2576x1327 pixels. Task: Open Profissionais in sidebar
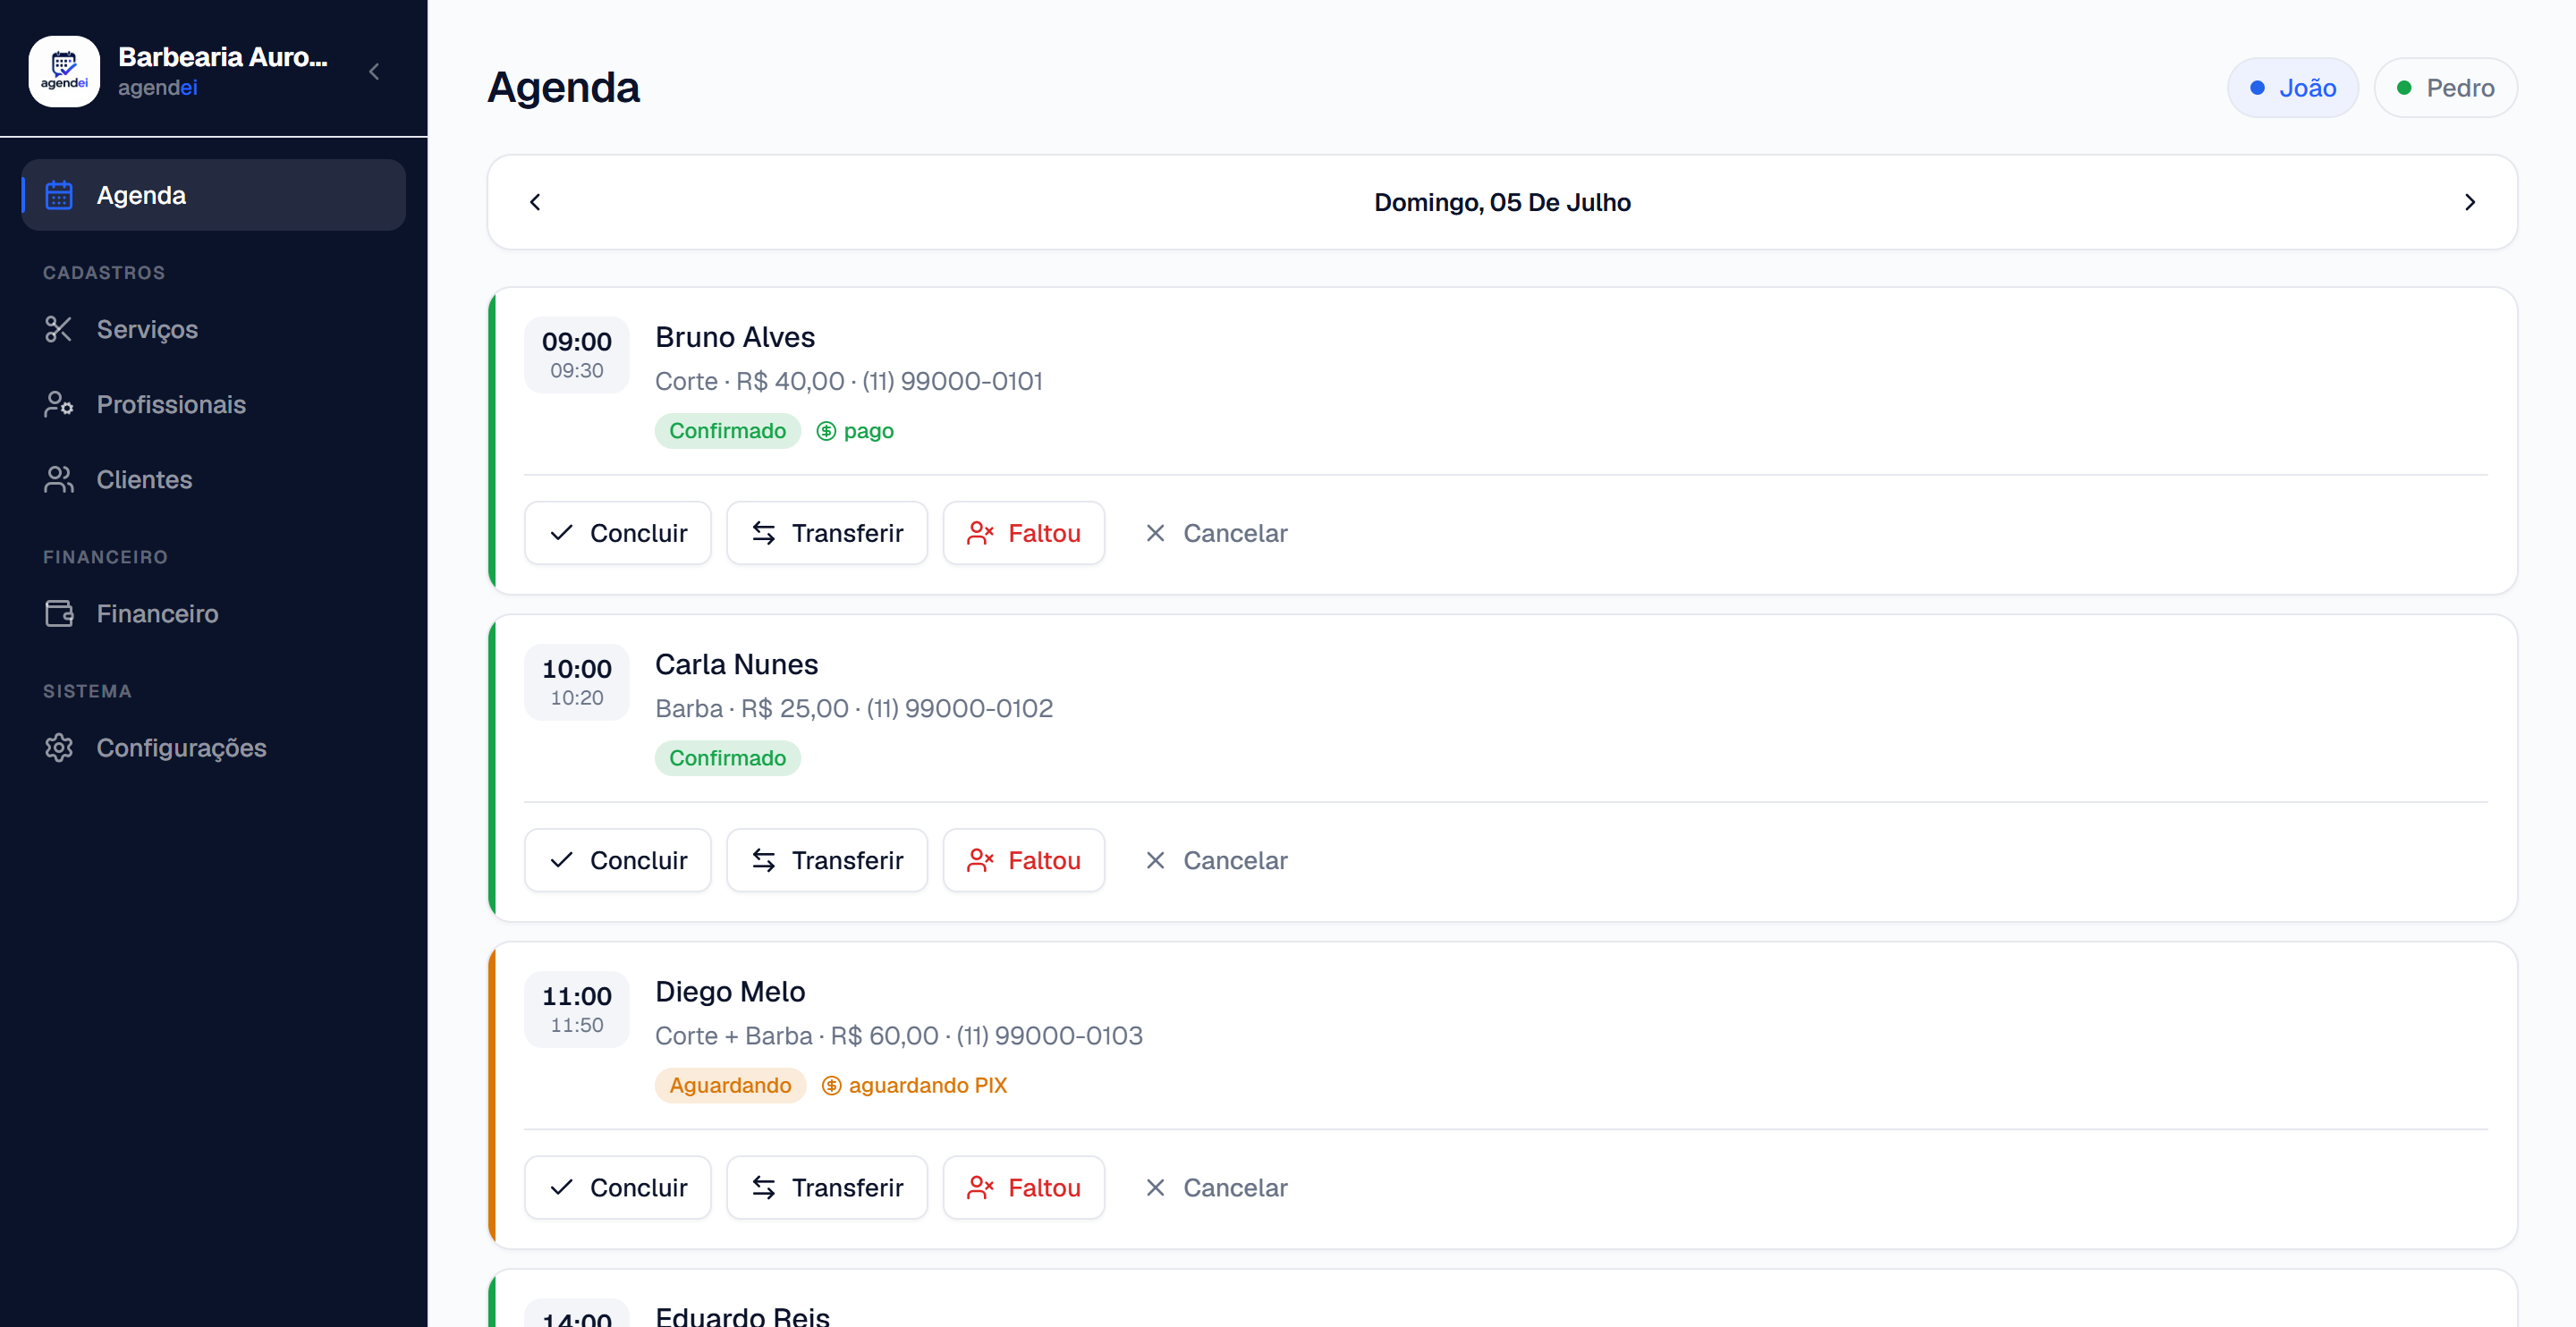pos(214,404)
